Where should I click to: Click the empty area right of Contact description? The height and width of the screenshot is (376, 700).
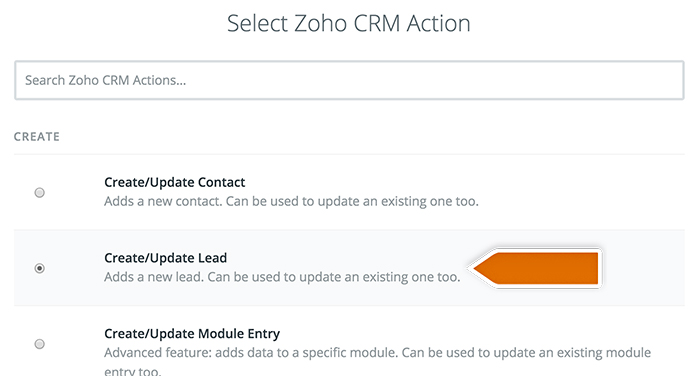580,201
